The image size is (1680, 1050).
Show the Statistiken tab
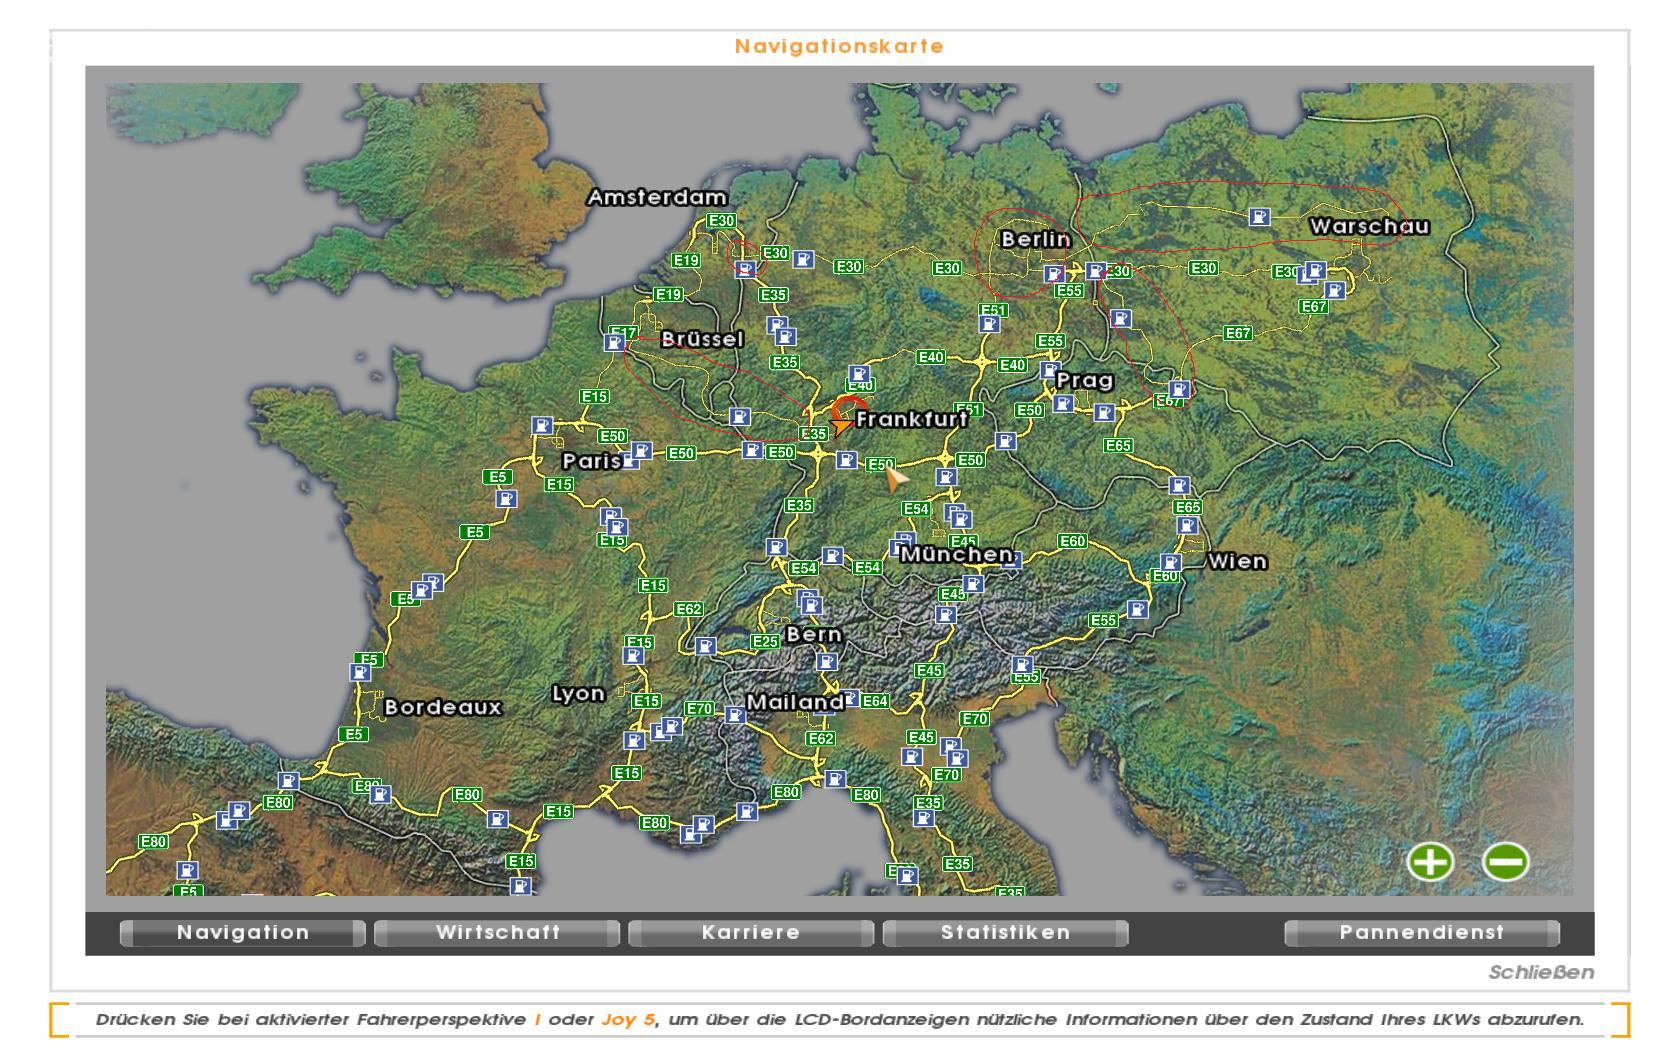click(1005, 933)
